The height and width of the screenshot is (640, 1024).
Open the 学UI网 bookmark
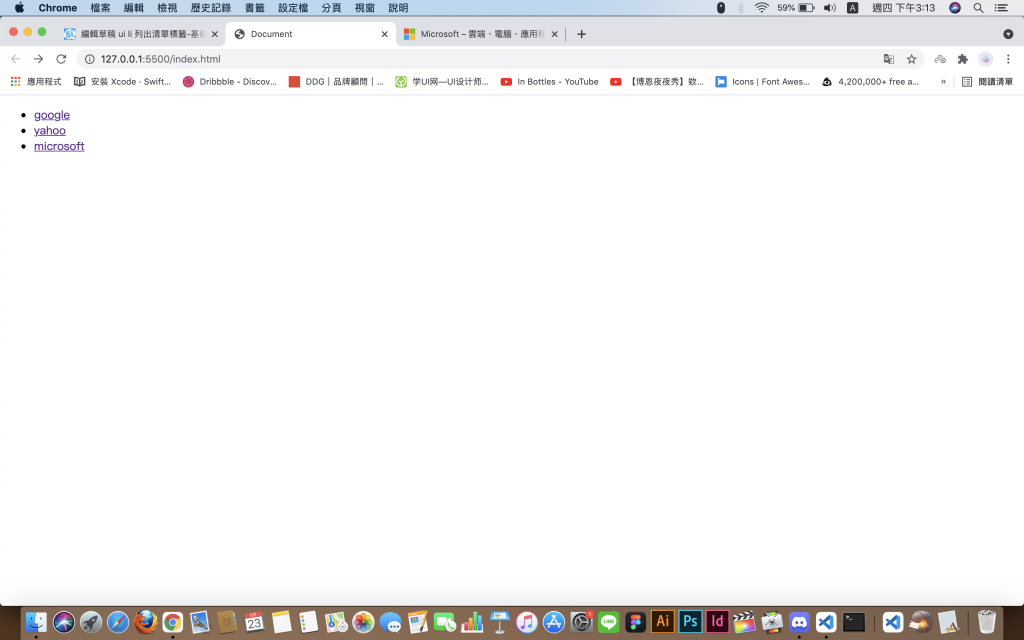[x=441, y=82]
